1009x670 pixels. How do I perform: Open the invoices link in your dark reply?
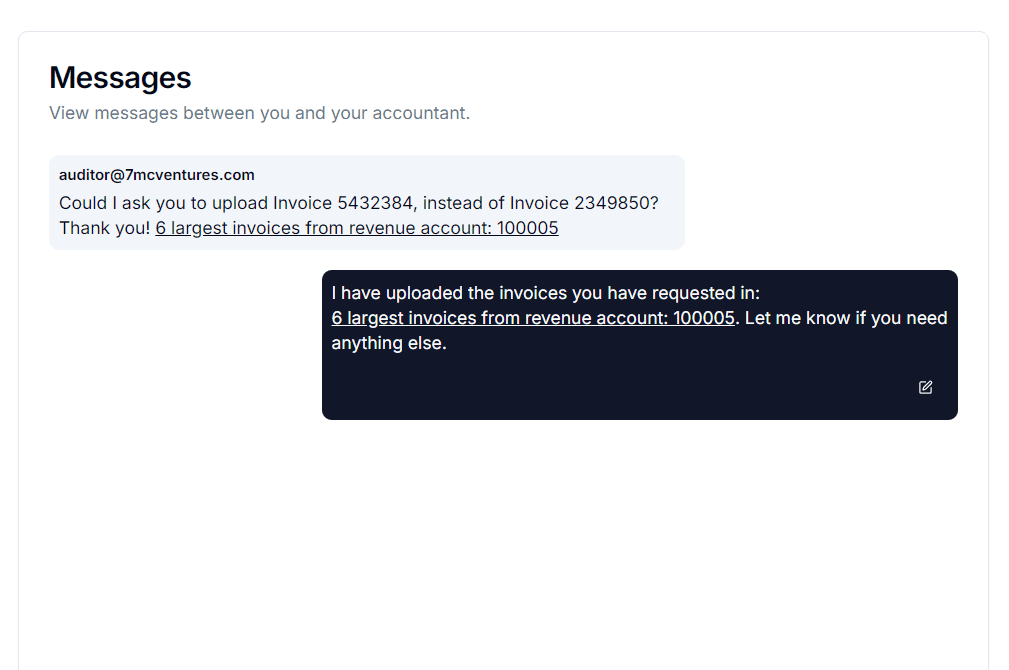(x=533, y=318)
